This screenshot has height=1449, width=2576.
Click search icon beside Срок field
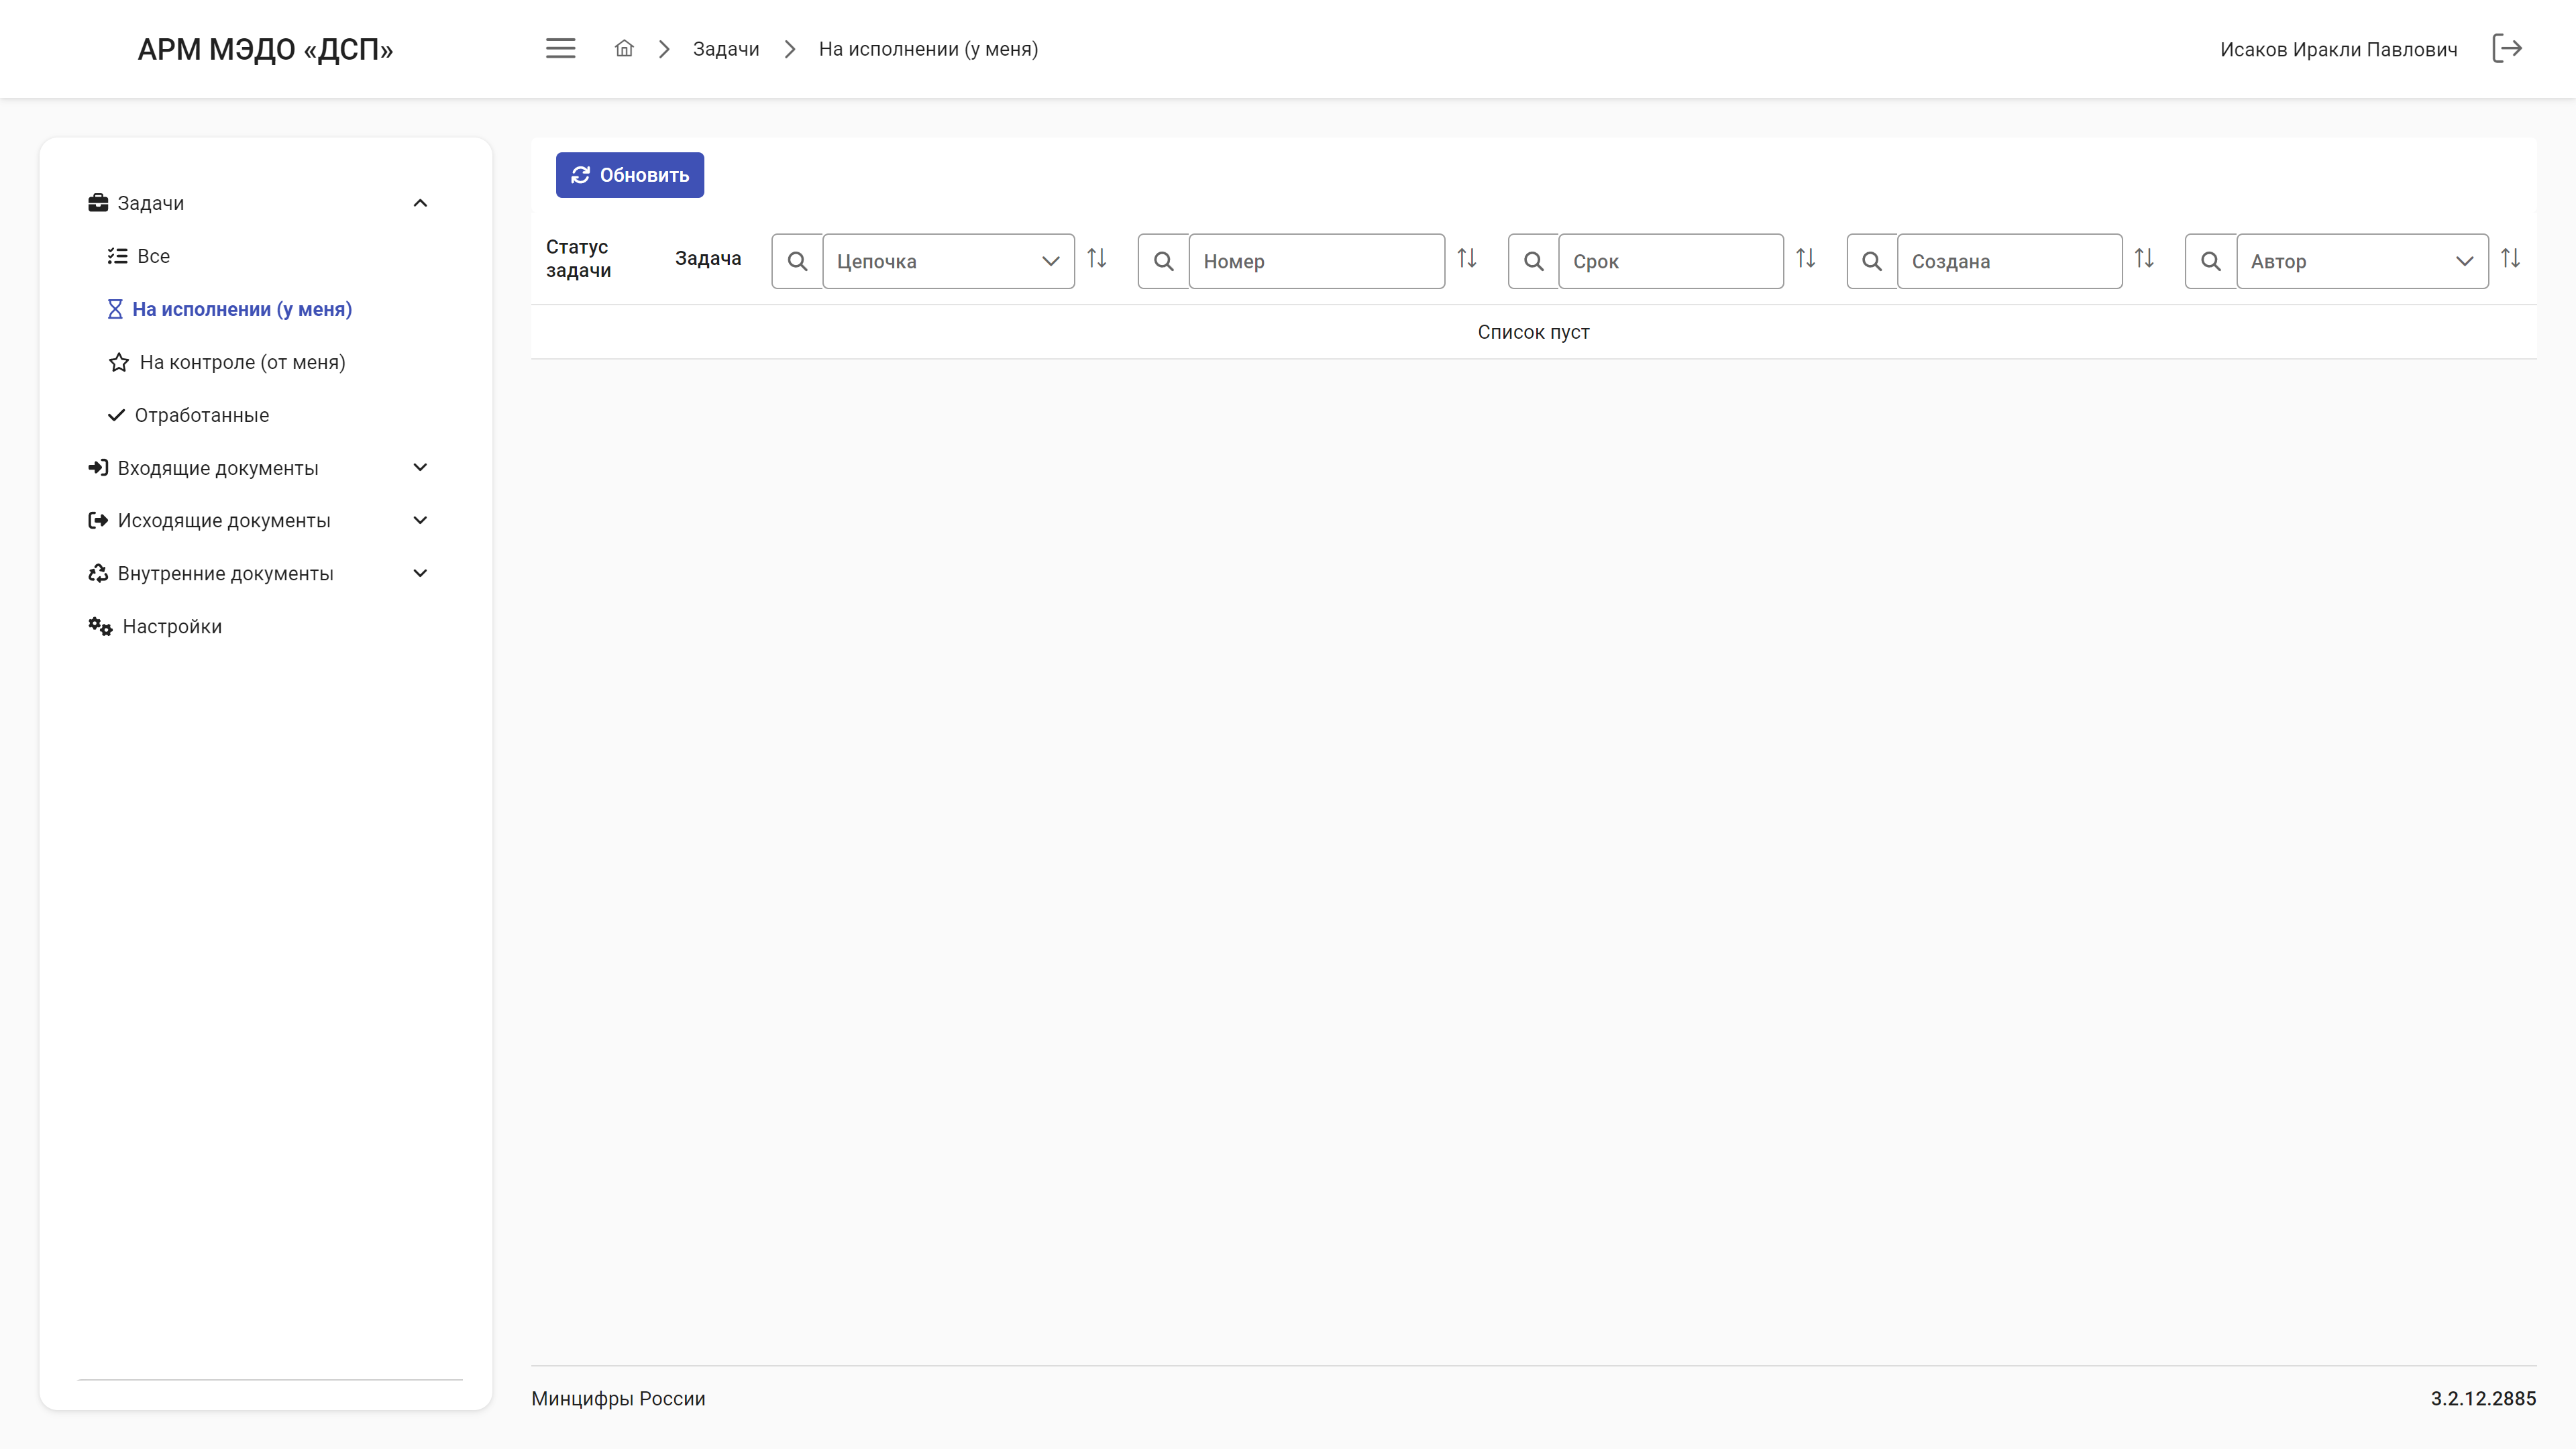1533,261
